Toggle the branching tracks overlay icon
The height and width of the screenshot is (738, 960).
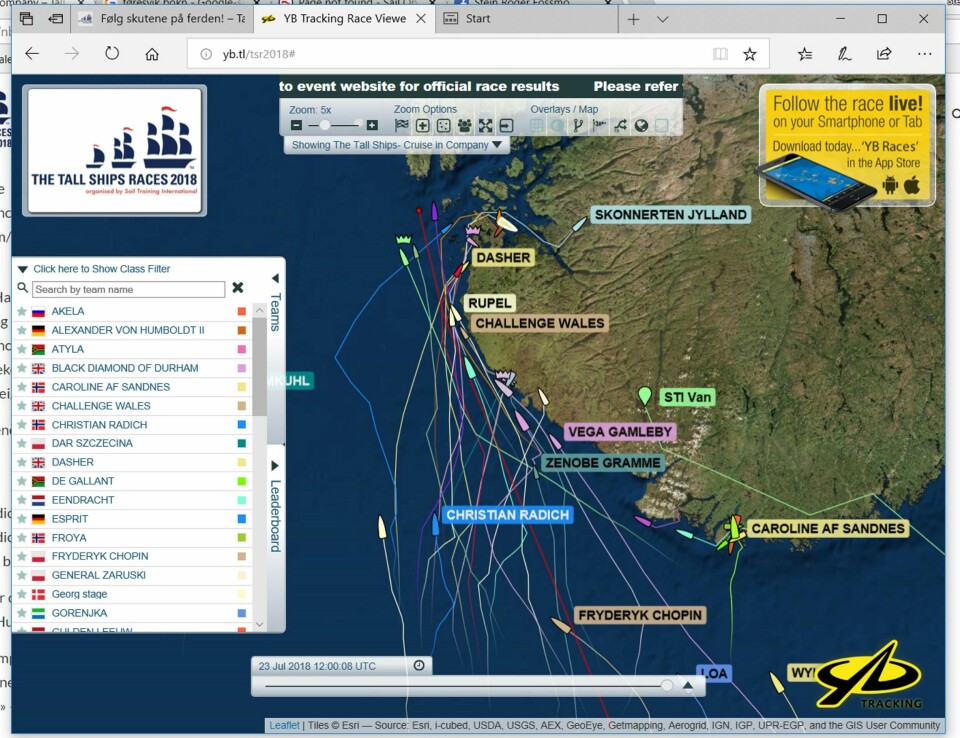coord(578,126)
